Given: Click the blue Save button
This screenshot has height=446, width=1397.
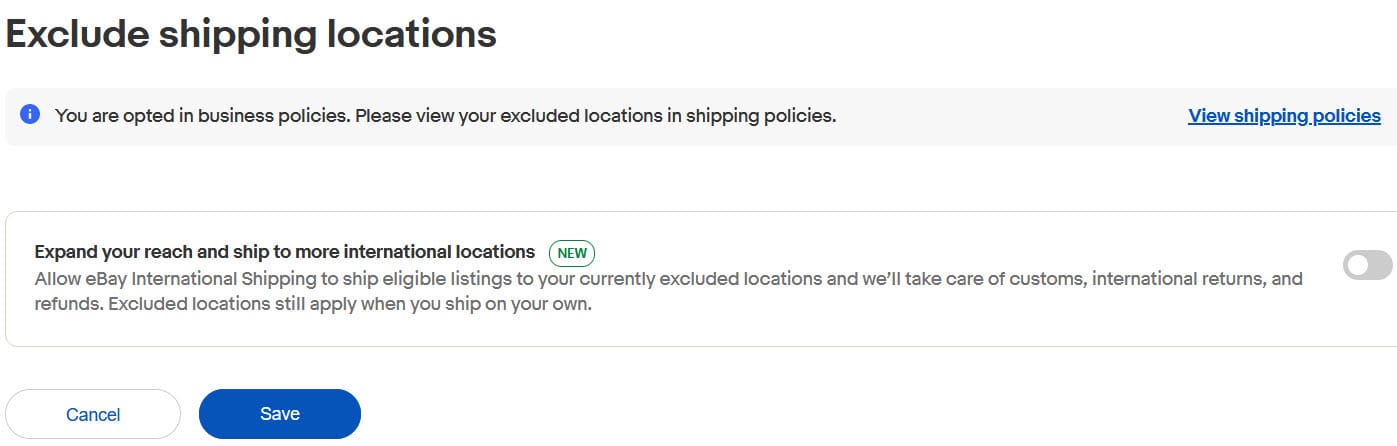Looking at the screenshot, I should [x=280, y=414].
